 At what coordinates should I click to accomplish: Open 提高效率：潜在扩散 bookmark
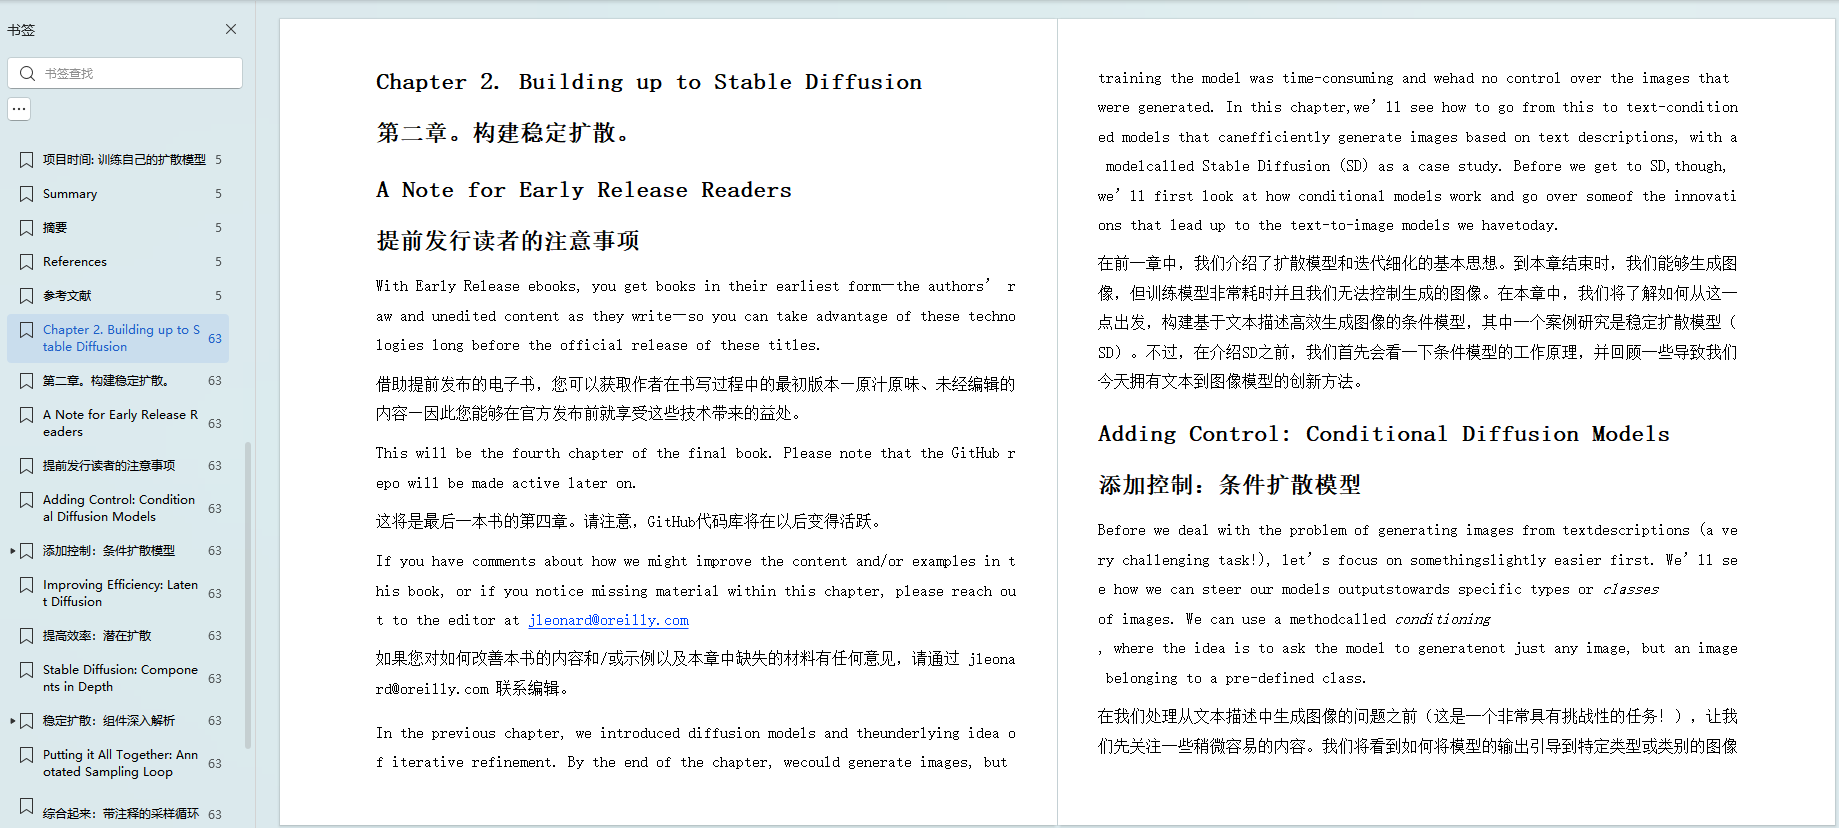97,636
